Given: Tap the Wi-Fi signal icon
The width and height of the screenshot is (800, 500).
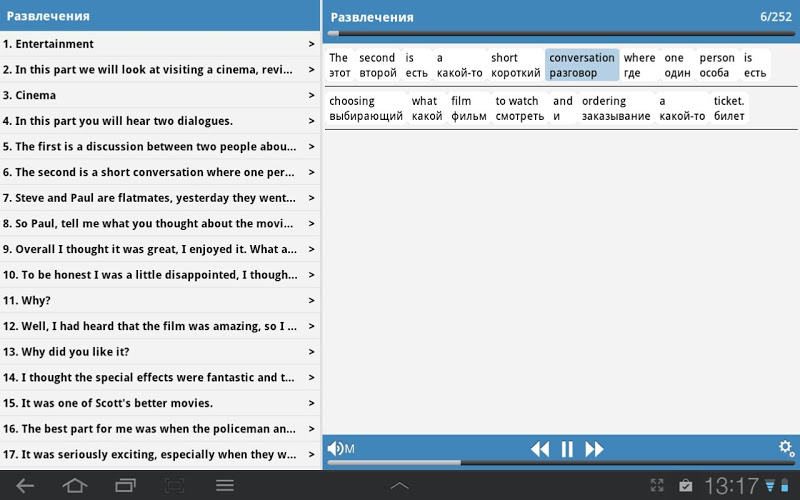Looking at the screenshot, I should [x=770, y=486].
